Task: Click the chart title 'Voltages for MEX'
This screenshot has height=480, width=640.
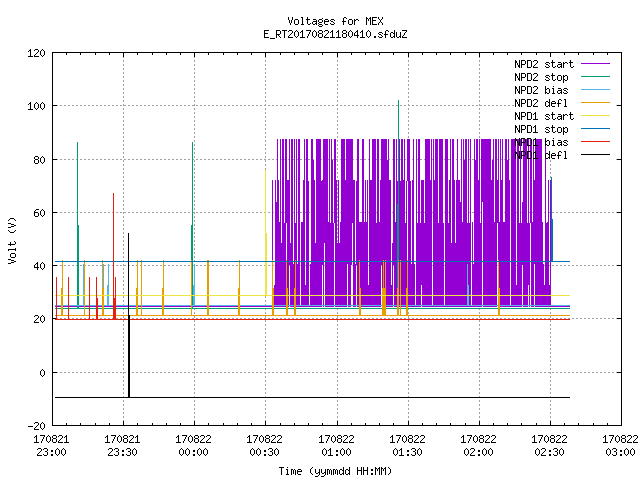Action: (335, 21)
